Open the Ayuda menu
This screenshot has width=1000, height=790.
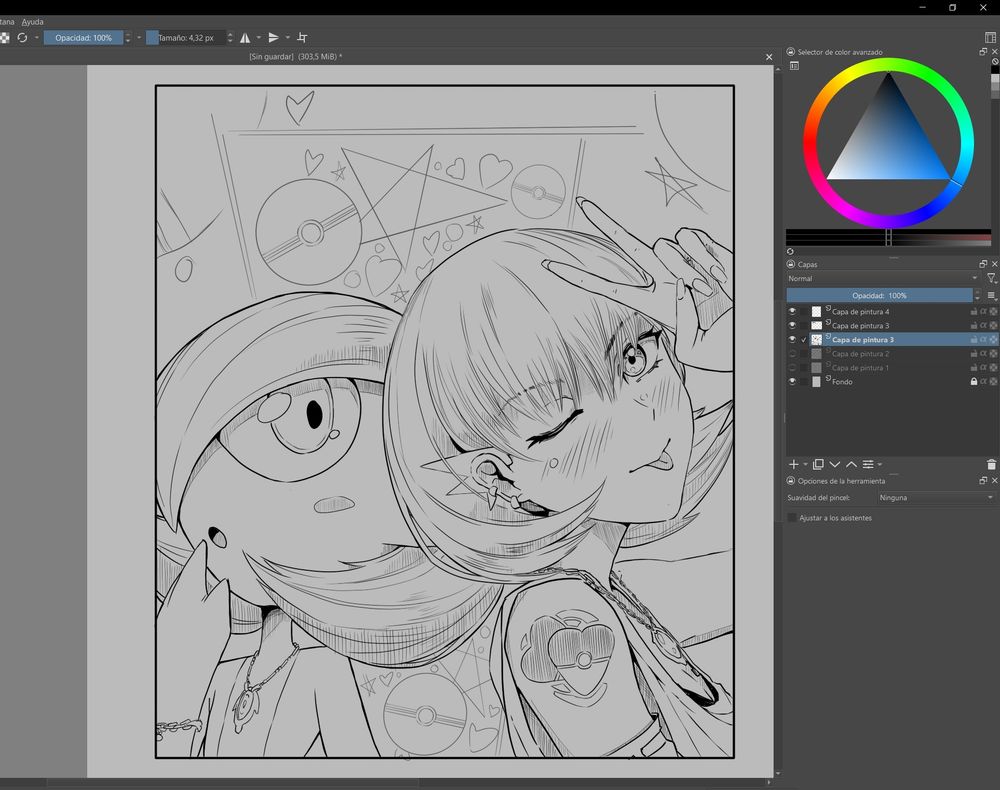33,22
